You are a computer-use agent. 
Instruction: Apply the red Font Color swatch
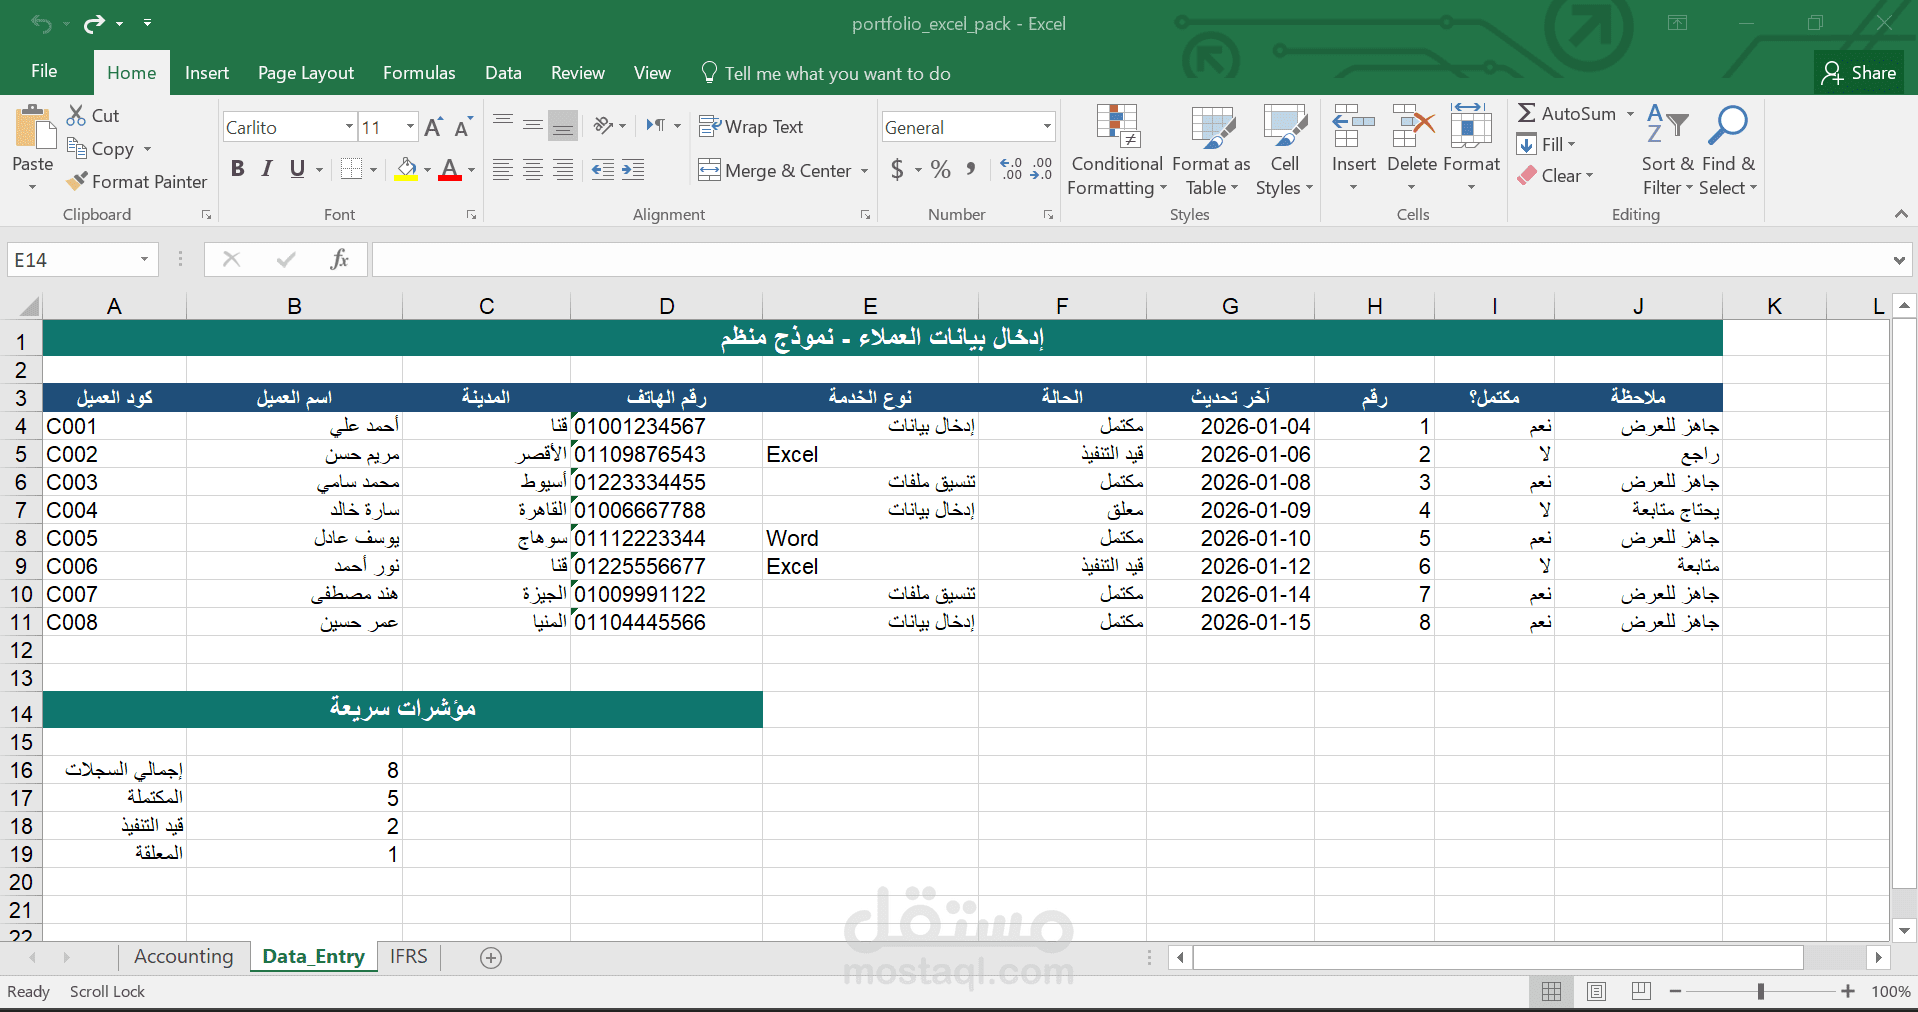[x=450, y=169]
